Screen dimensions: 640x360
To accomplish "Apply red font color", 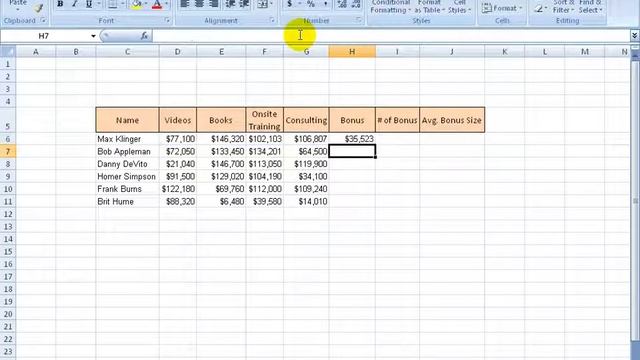I will pyautogui.click(x=157, y=4).
